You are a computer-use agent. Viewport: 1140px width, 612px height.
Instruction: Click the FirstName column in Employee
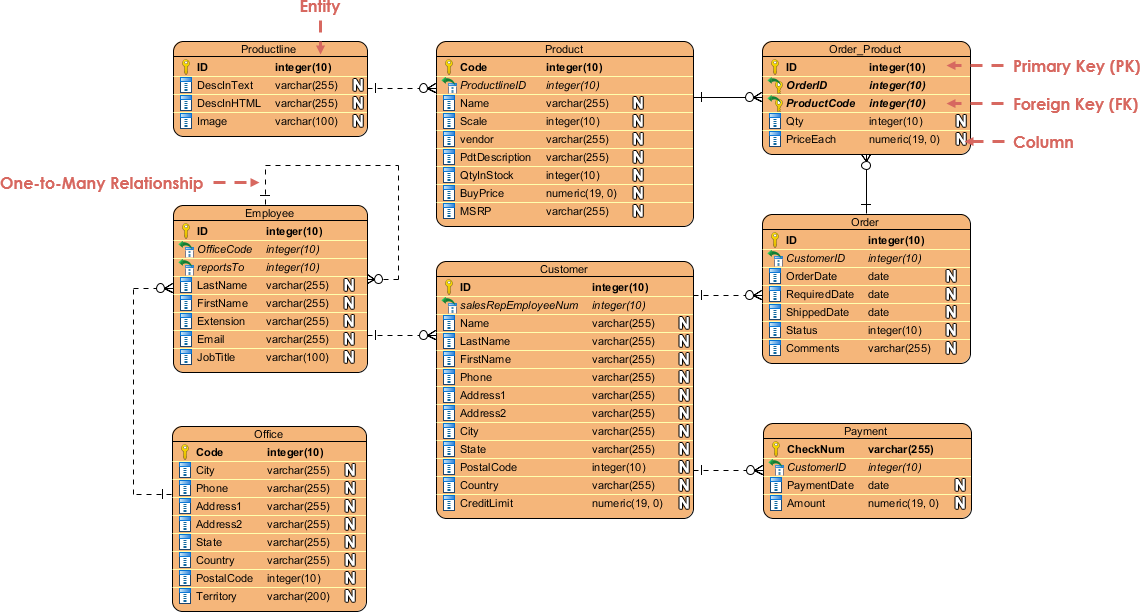(x=222, y=304)
